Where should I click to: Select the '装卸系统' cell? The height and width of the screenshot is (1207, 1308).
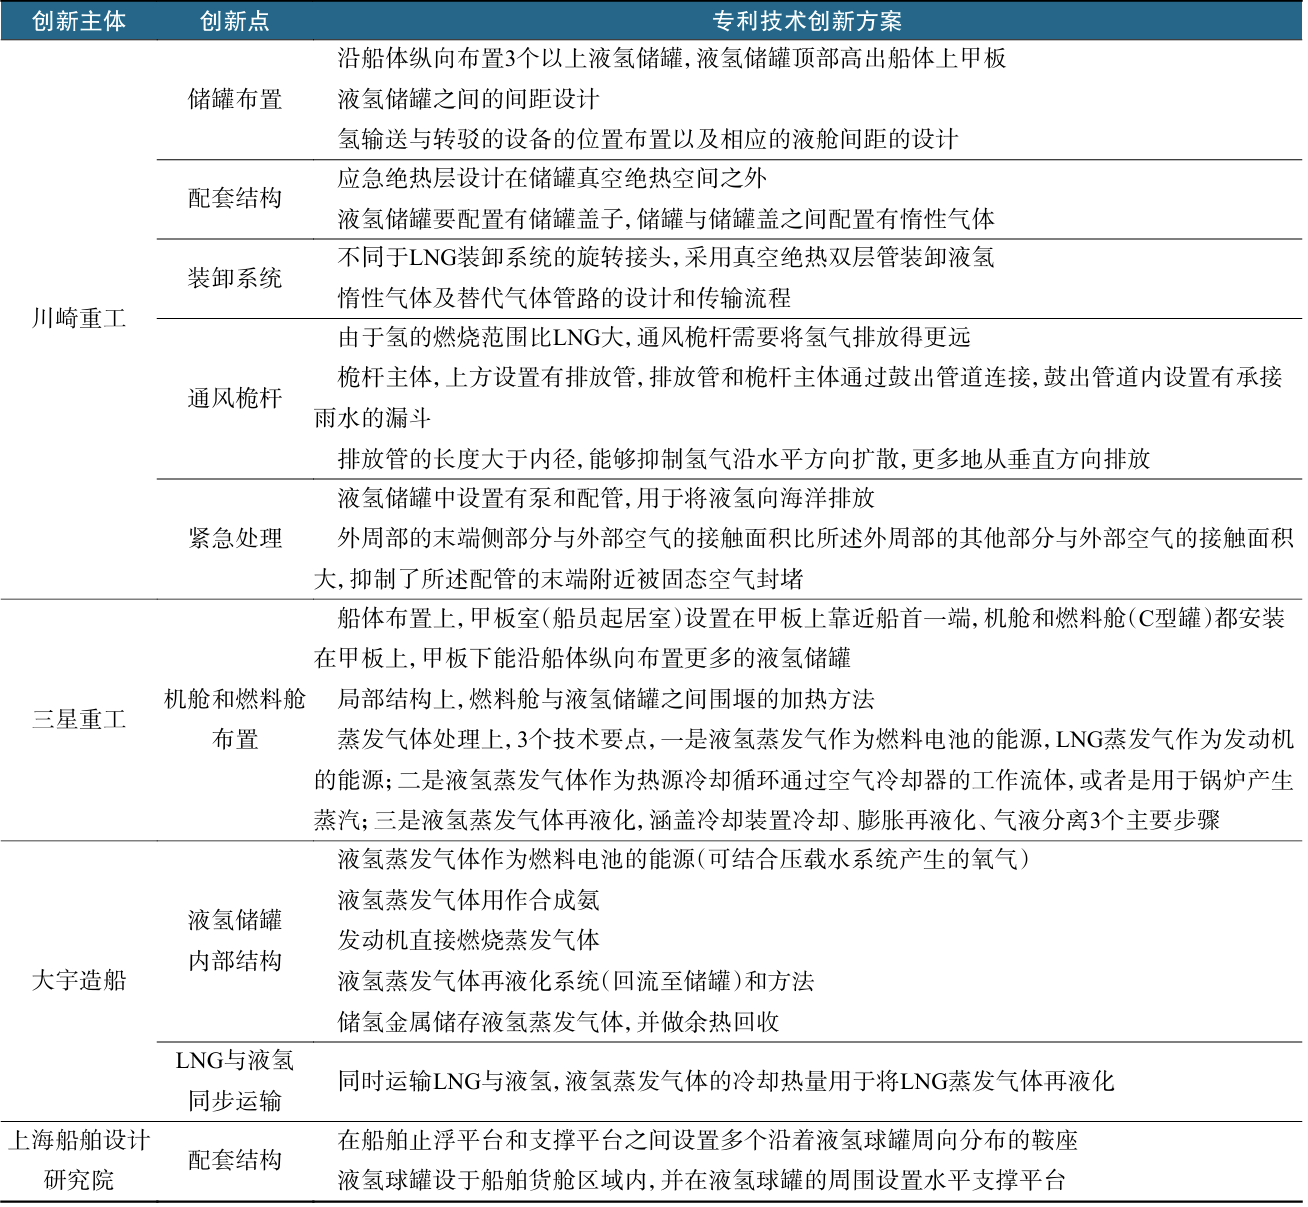pyautogui.click(x=234, y=278)
